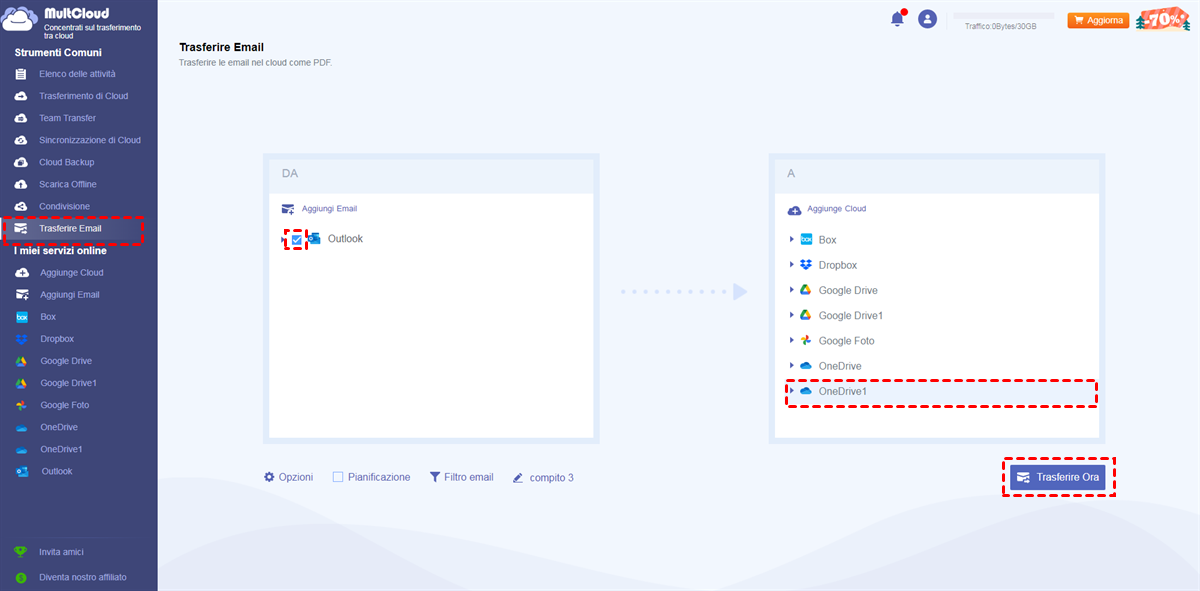The width and height of the screenshot is (1200, 591).
Task: Click the Sincronizzazione di Cloud sidebar icon
Action: tap(21, 140)
